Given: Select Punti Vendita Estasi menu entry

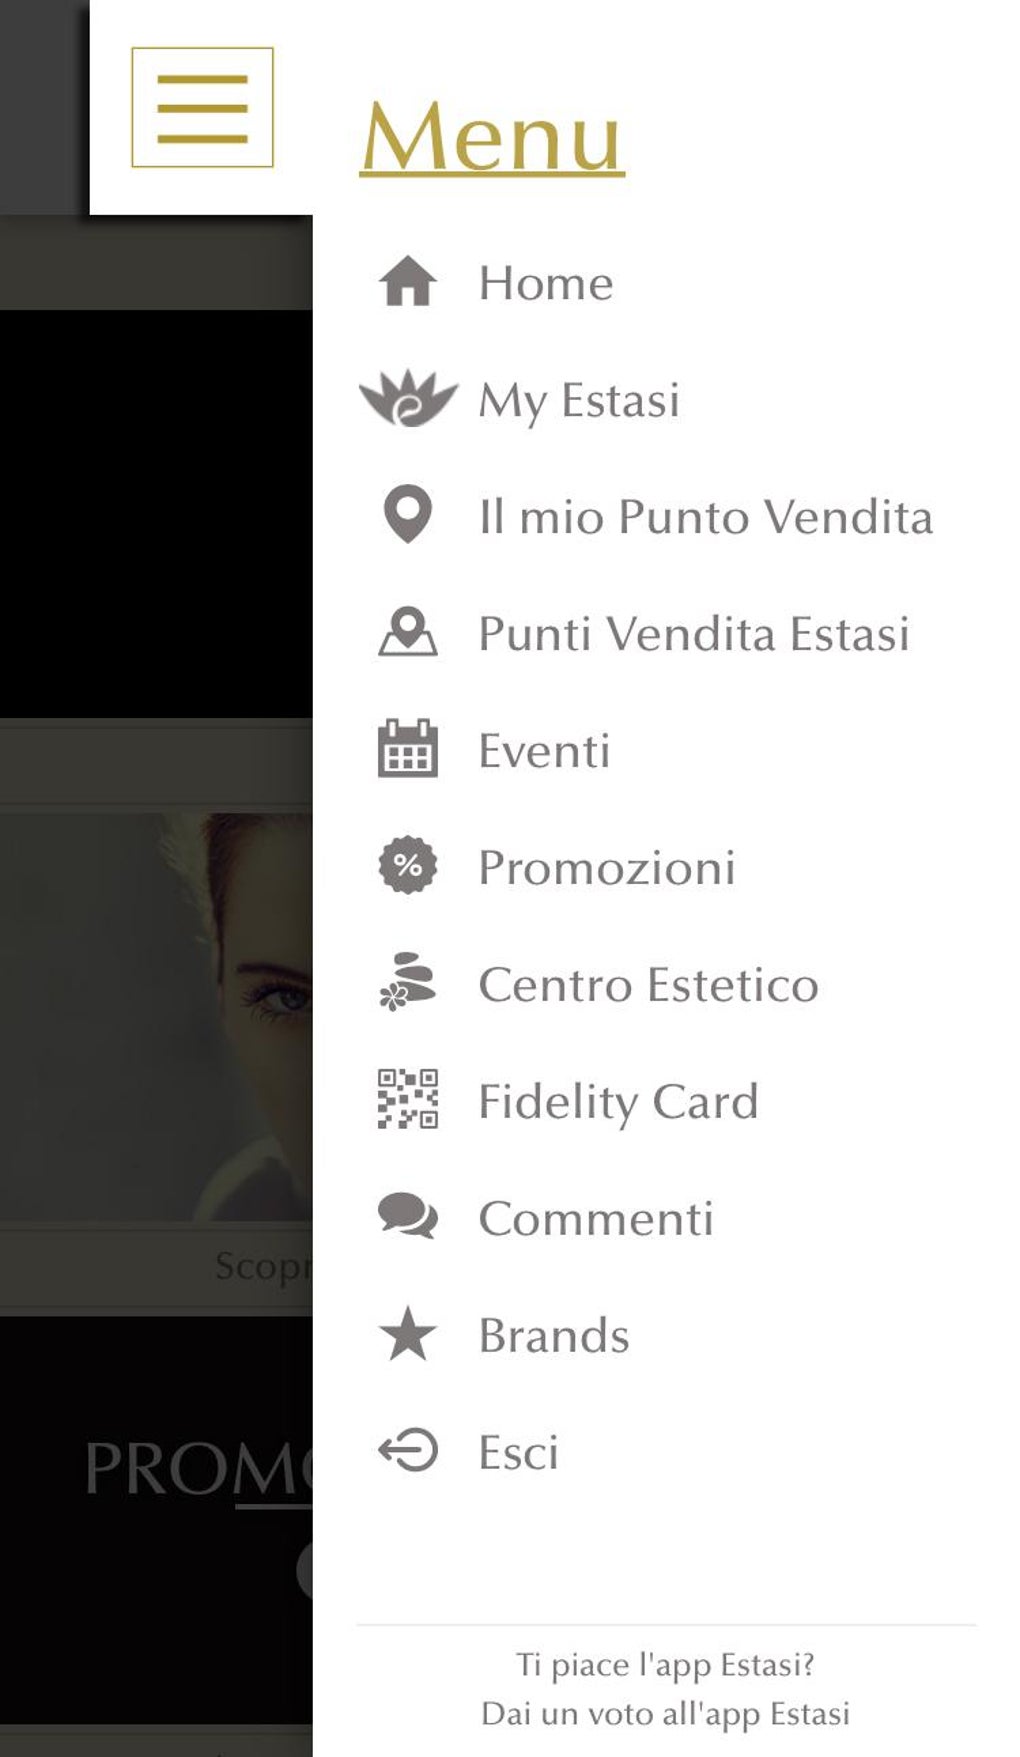Looking at the screenshot, I should click(694, 634).
